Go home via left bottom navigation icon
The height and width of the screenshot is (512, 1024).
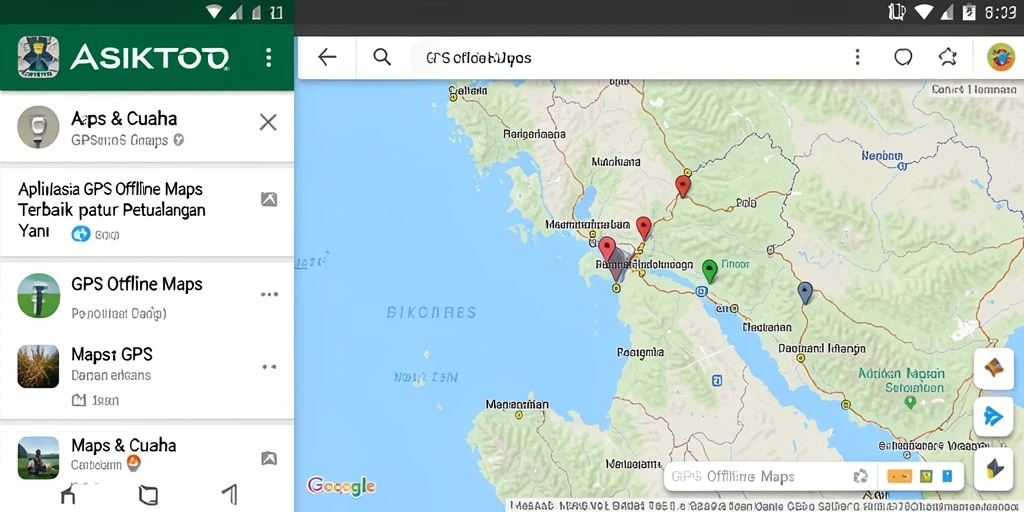coord(67,495)
